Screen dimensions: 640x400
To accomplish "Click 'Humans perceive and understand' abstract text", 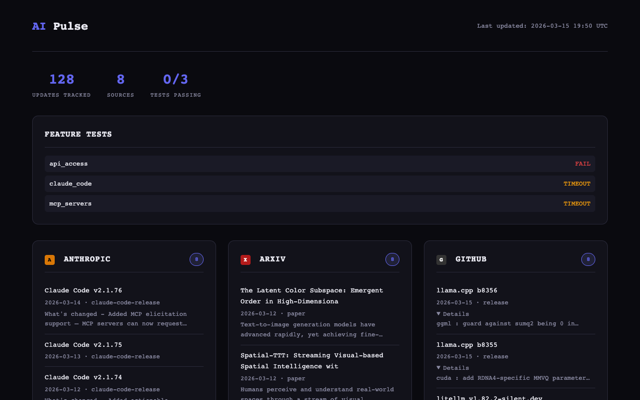I will 317,393.
